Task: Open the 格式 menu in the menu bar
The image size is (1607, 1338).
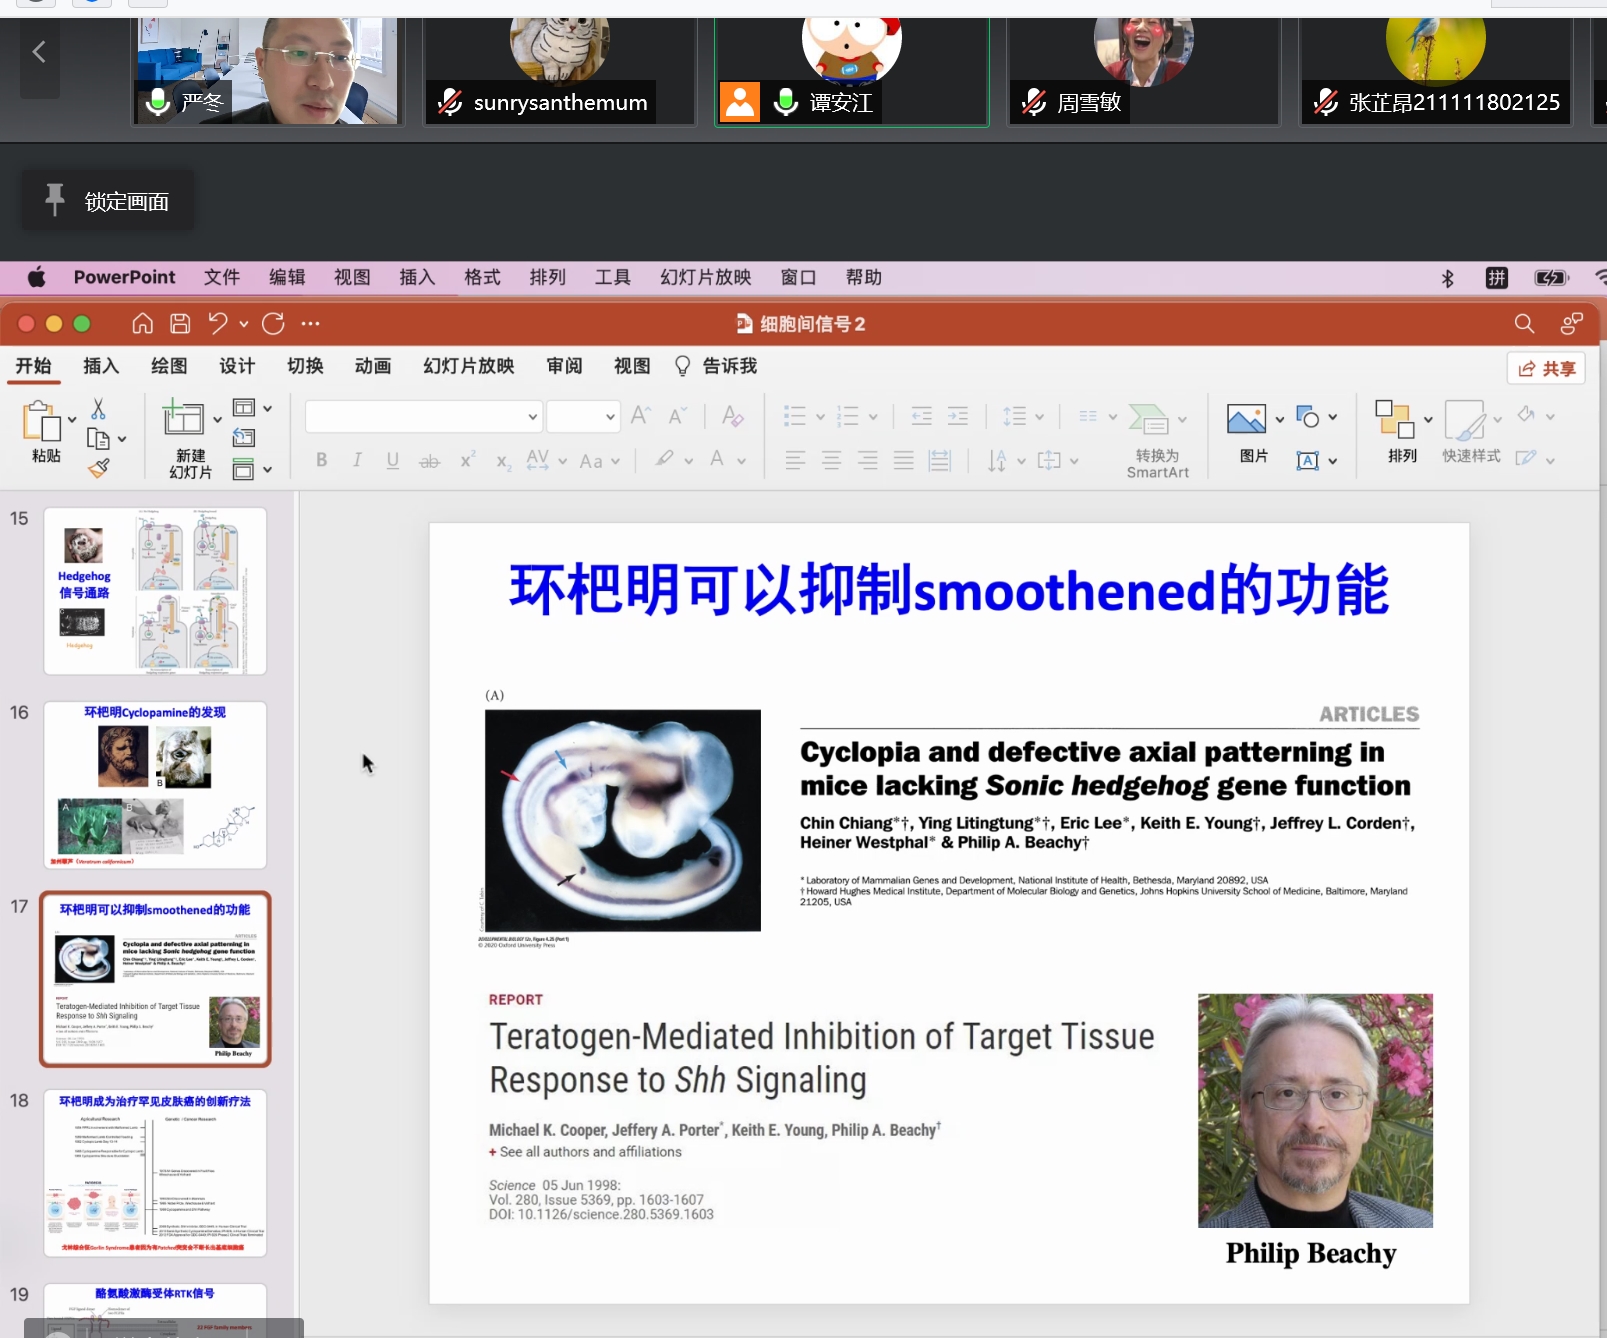Action: [x=482, y=277]
